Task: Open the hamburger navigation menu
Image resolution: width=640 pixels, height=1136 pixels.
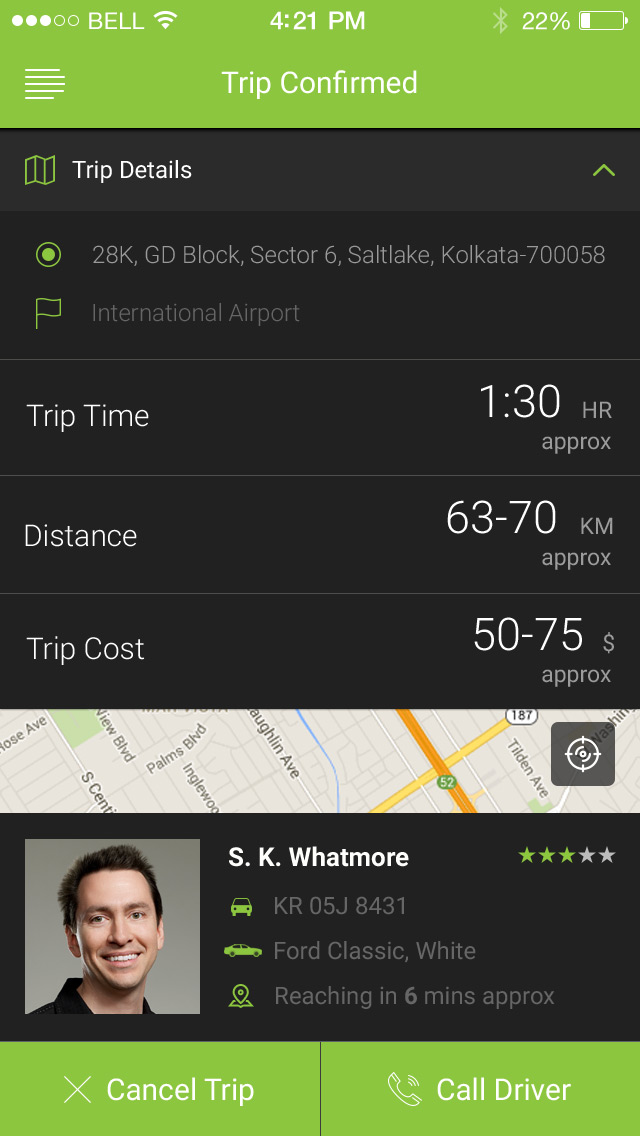Action: (44, 84)
